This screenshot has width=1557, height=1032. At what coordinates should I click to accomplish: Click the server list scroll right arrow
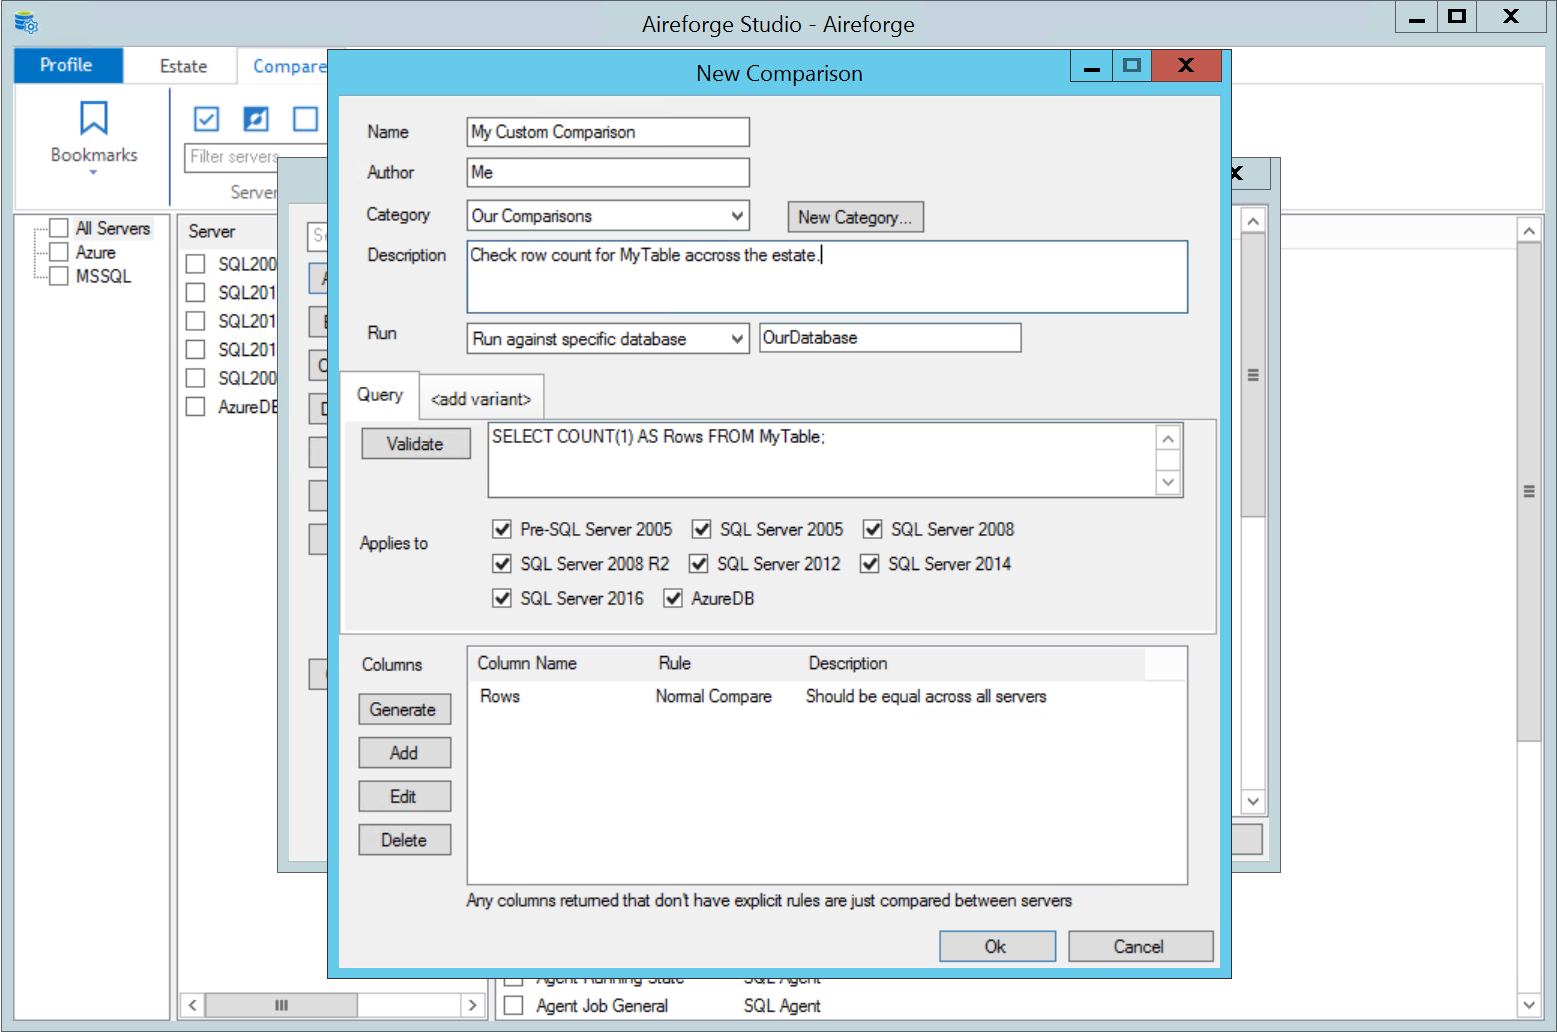(472, 1004)
